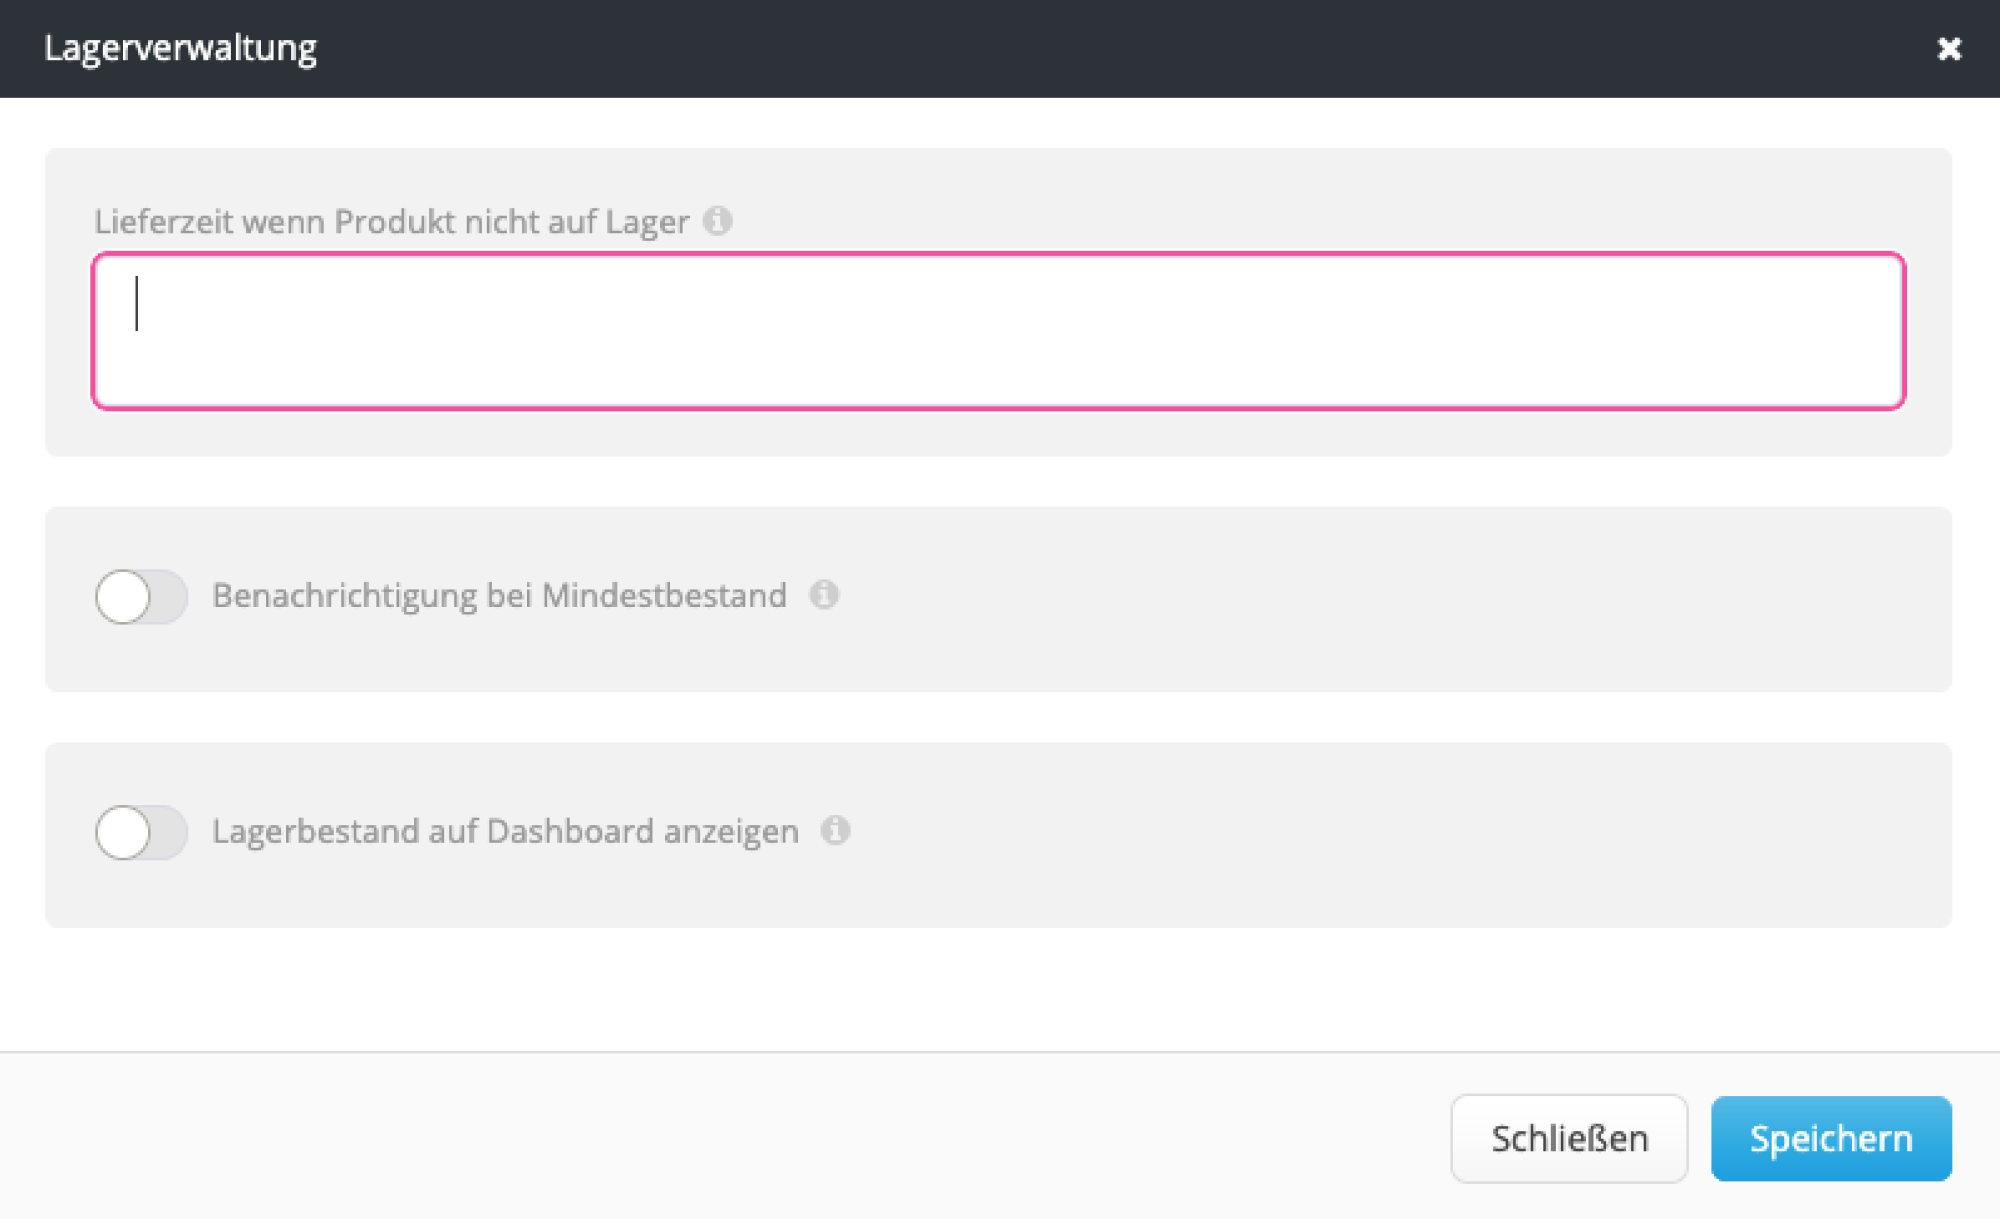Save settings with the Speichern button

(x=1830, y=1138)
